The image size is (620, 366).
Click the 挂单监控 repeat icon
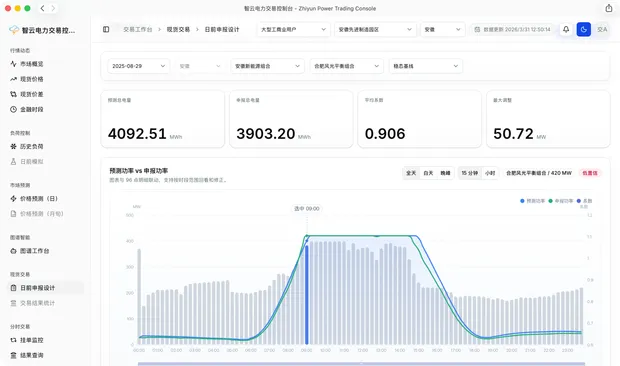click(x=13, y=340)
